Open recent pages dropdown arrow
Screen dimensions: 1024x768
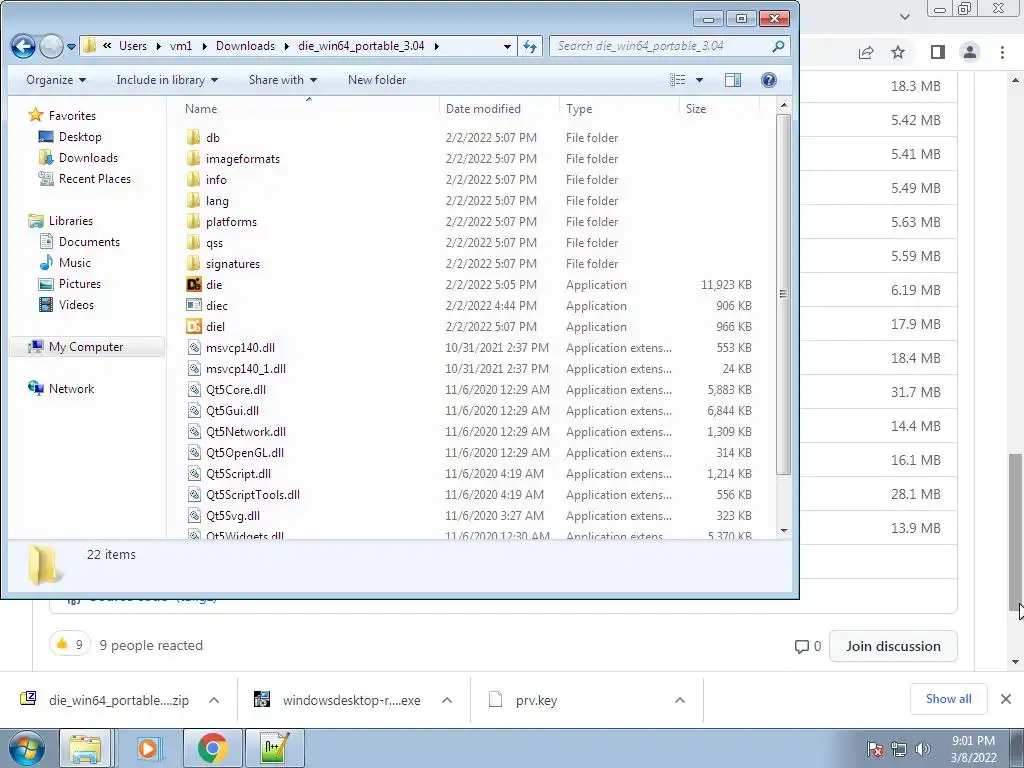click(x=71, y=46)
